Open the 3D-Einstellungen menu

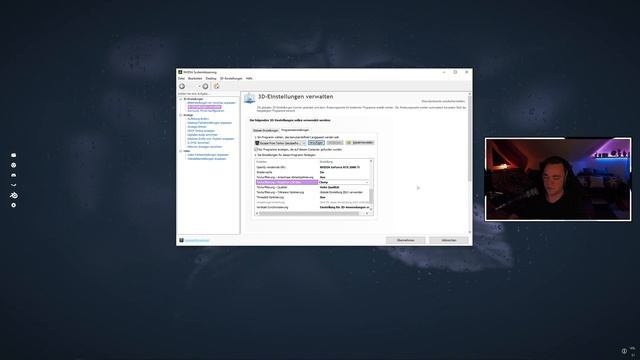click(231, 78)
